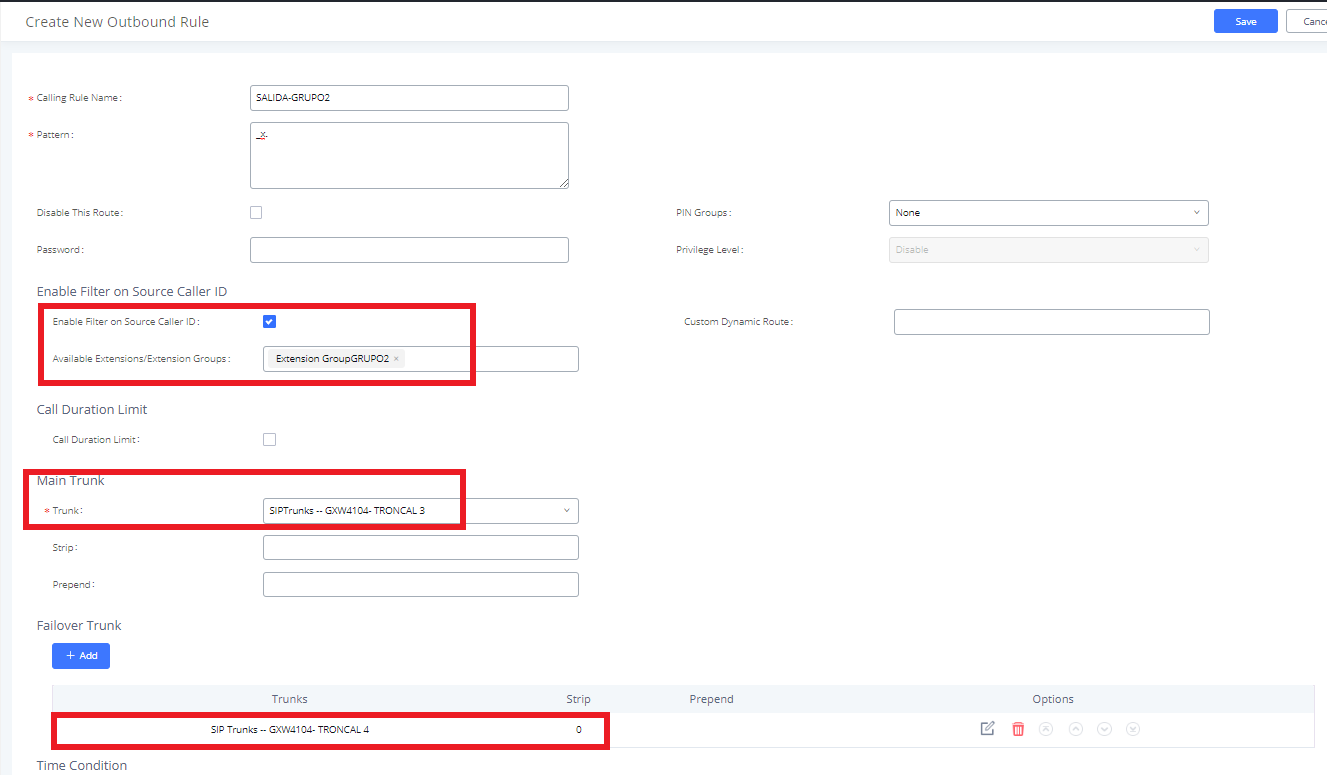This screenshot has width=1327, height=775.
Task: Move failover trunk down one position
Action: coord(1104,728)
